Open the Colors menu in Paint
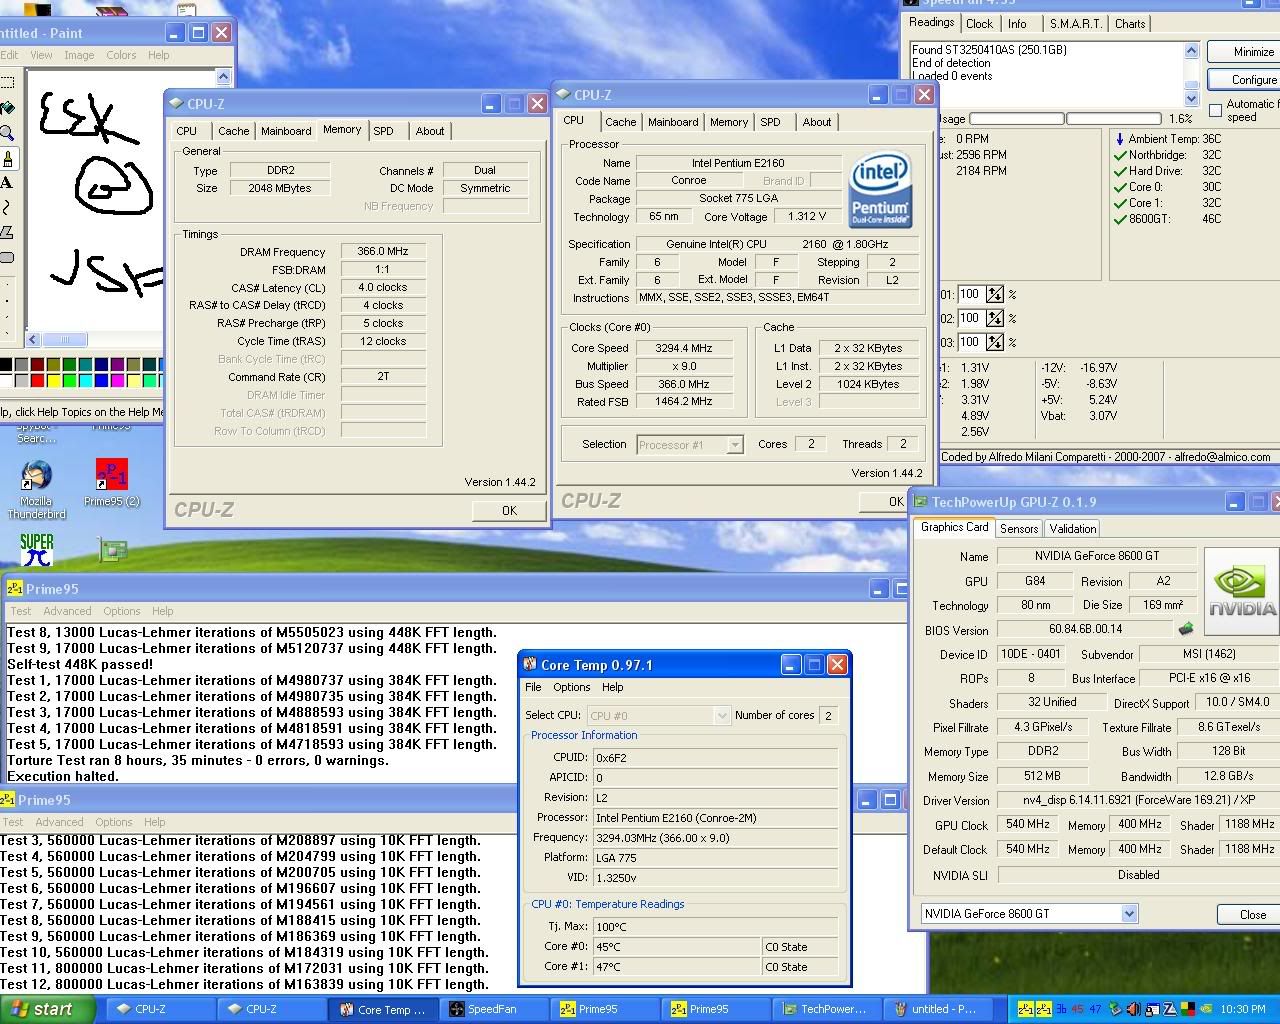 pos(121,55)
